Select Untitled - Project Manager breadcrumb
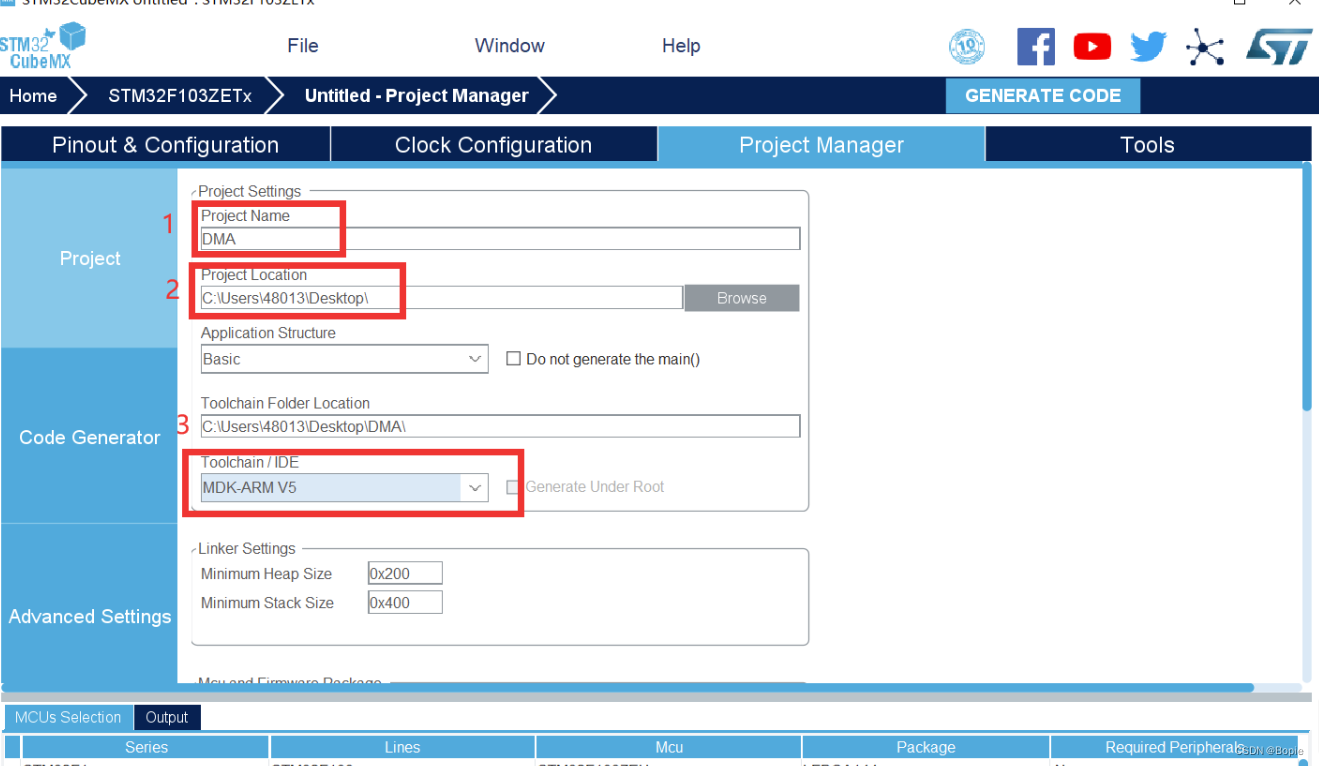This screenshot has height=766, width=1319. click(416, 96)
